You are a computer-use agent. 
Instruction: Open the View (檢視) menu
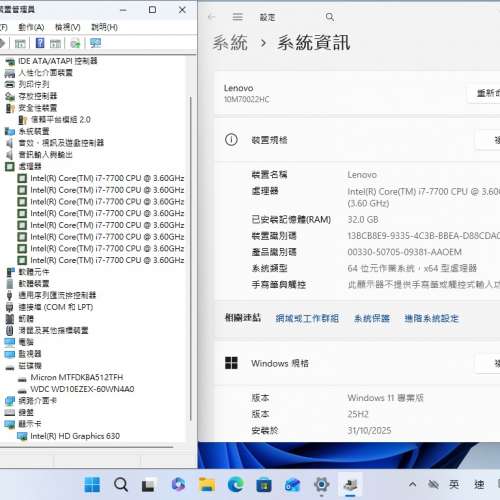(68, 27)
